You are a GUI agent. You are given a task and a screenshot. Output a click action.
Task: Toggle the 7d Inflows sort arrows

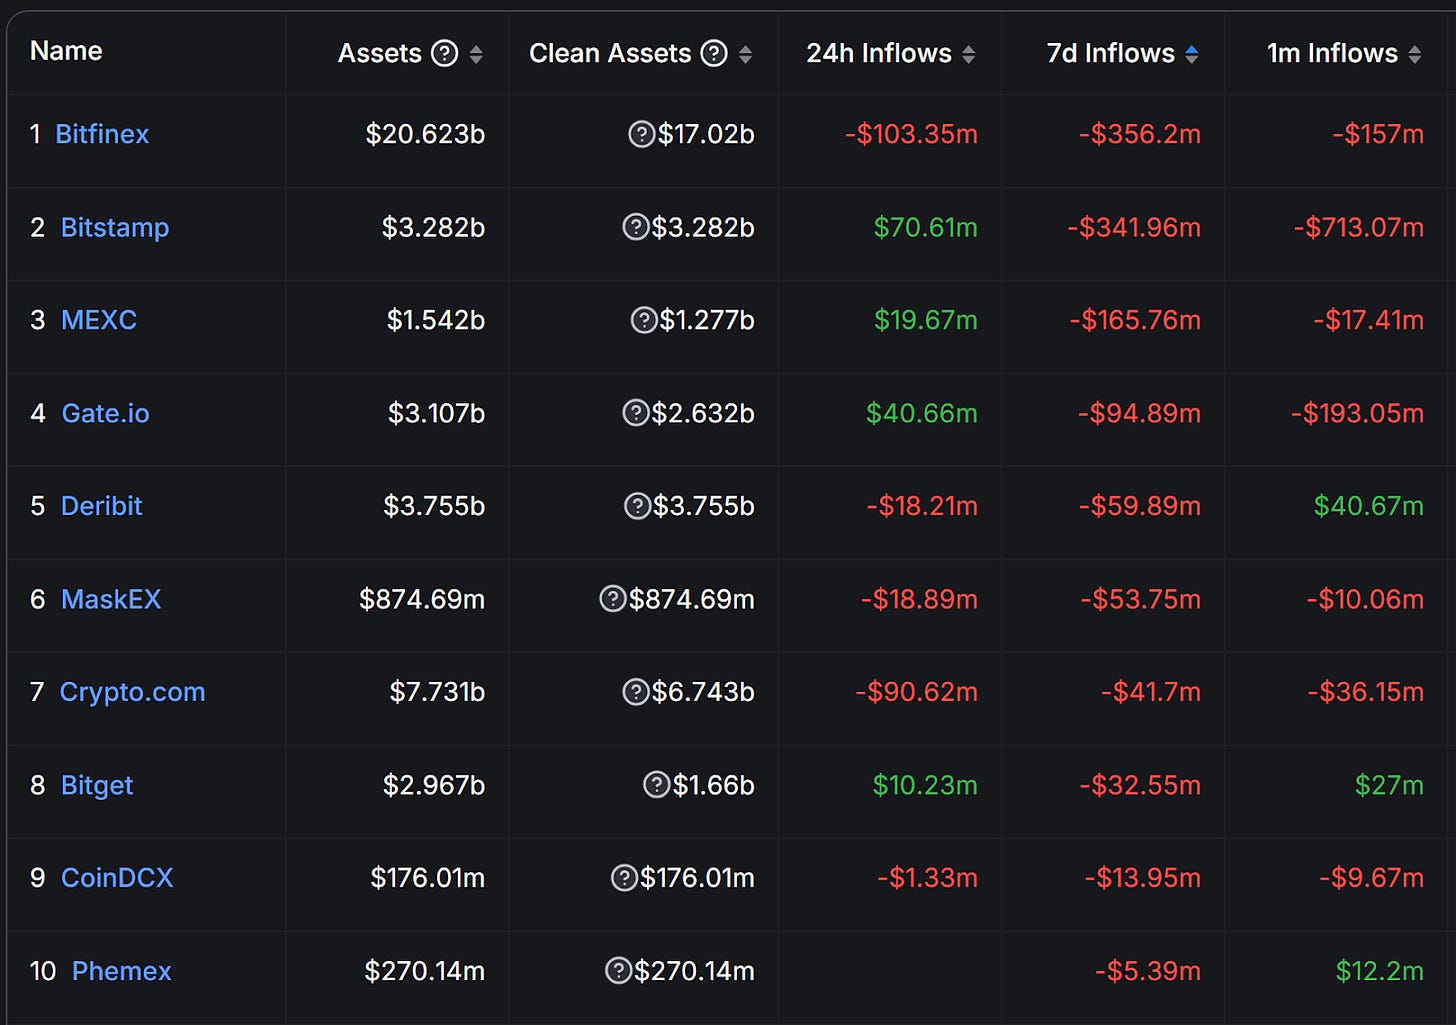(1192, 54)
